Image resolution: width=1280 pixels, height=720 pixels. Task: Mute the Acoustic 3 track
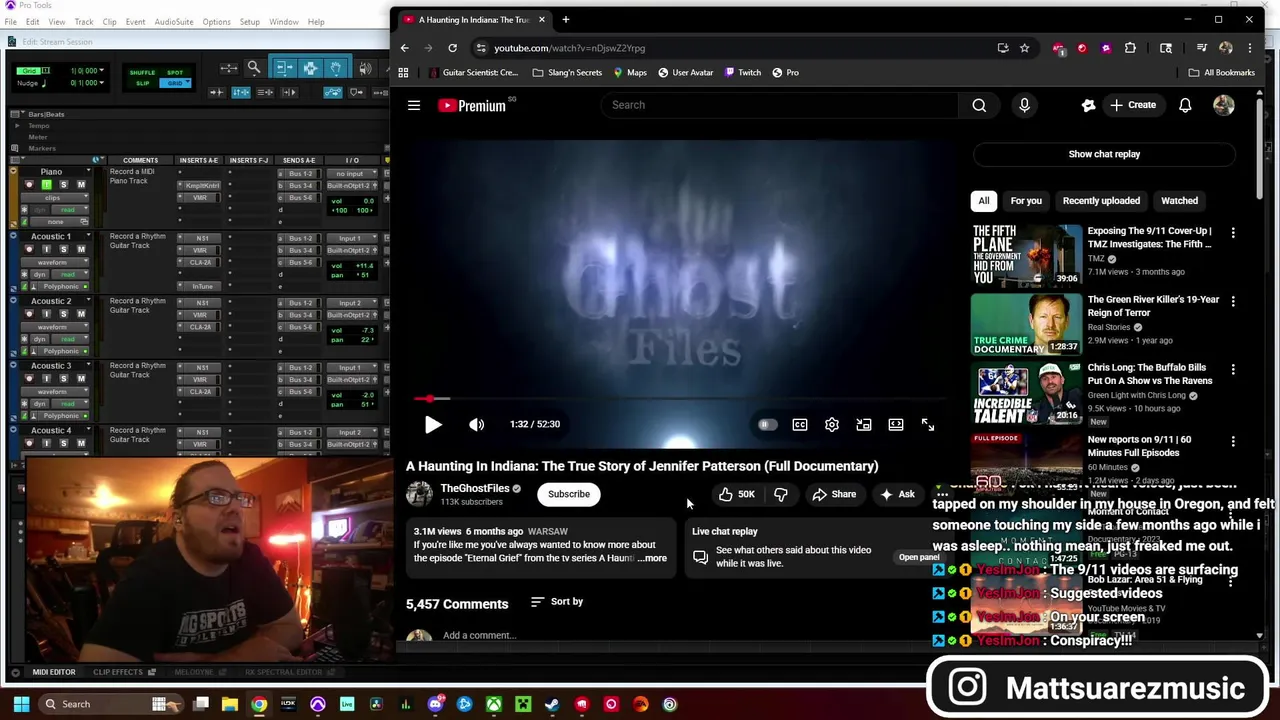click(81, 379)
